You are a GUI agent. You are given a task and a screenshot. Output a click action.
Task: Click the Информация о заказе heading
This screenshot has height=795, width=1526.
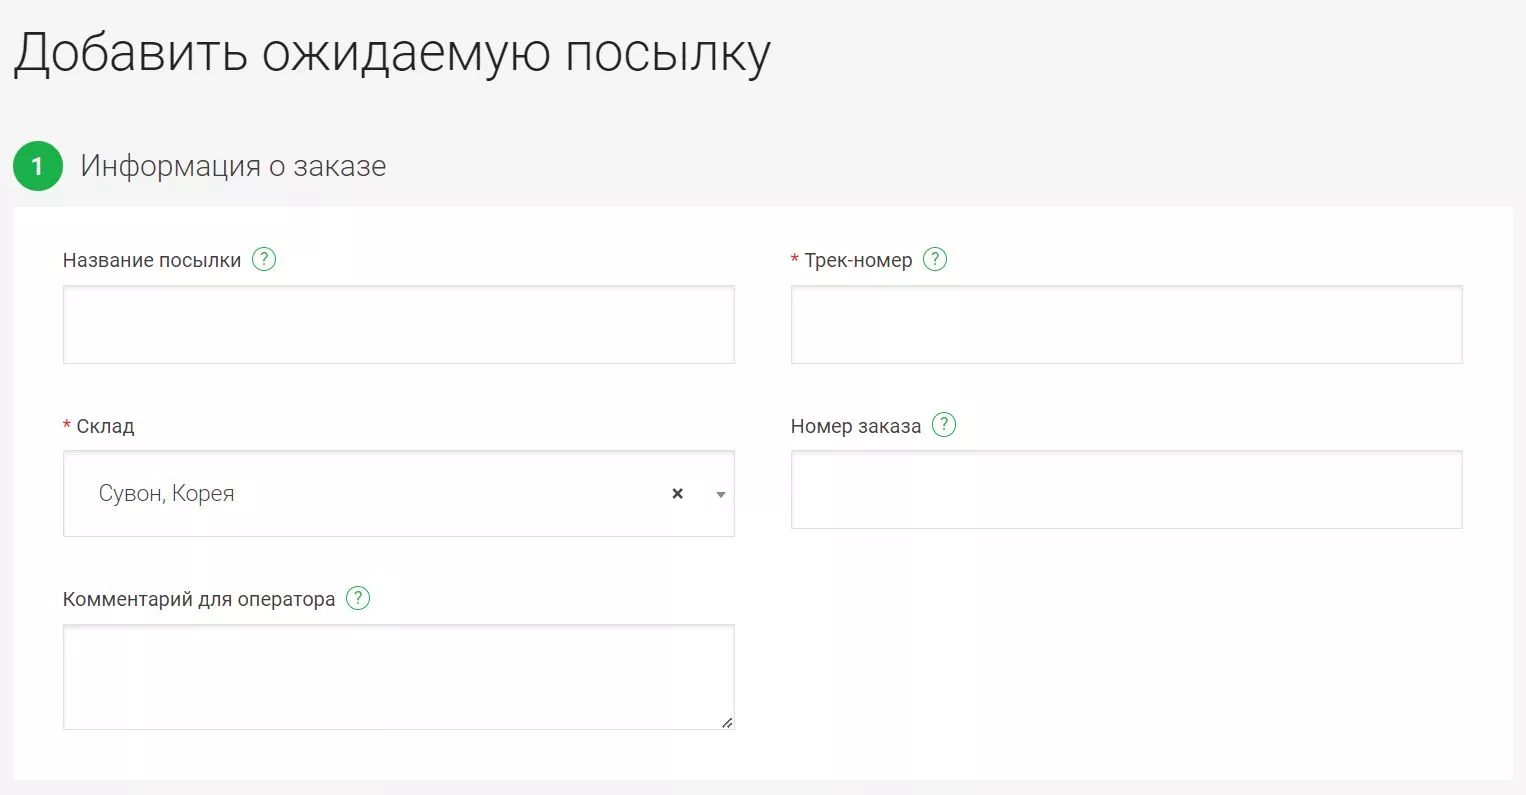(x=233, y=166)
